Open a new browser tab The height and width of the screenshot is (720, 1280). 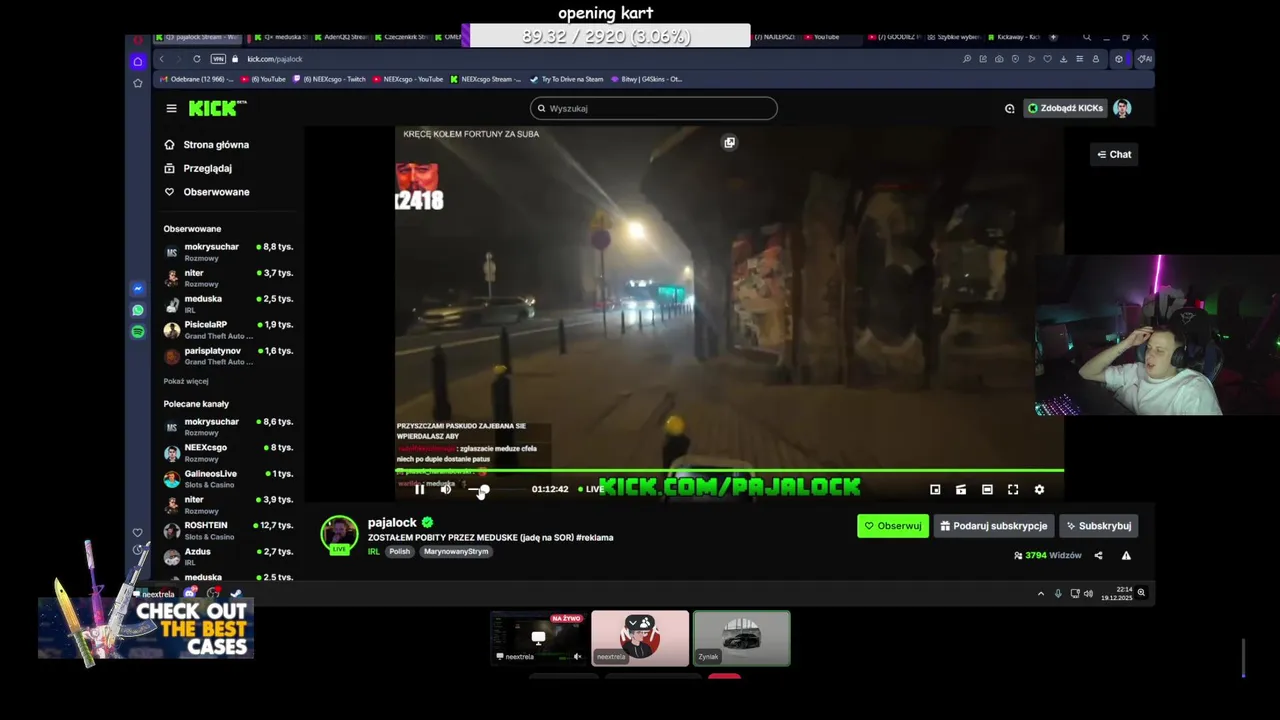pos(1053,37)
